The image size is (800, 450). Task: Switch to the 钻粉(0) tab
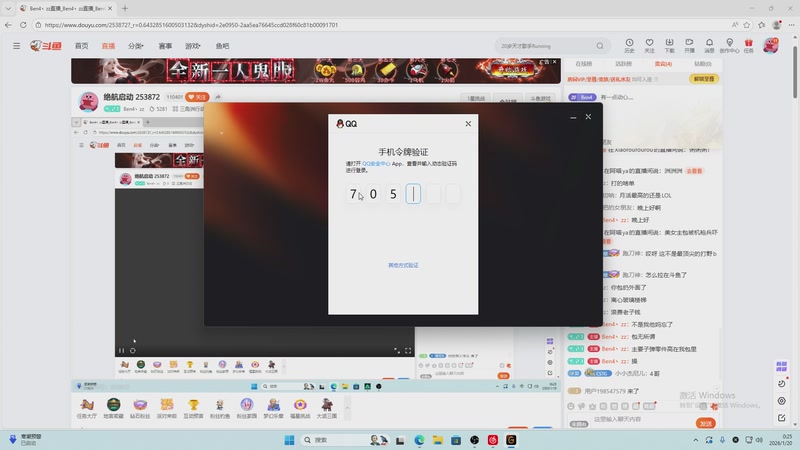tap(703, 64)
